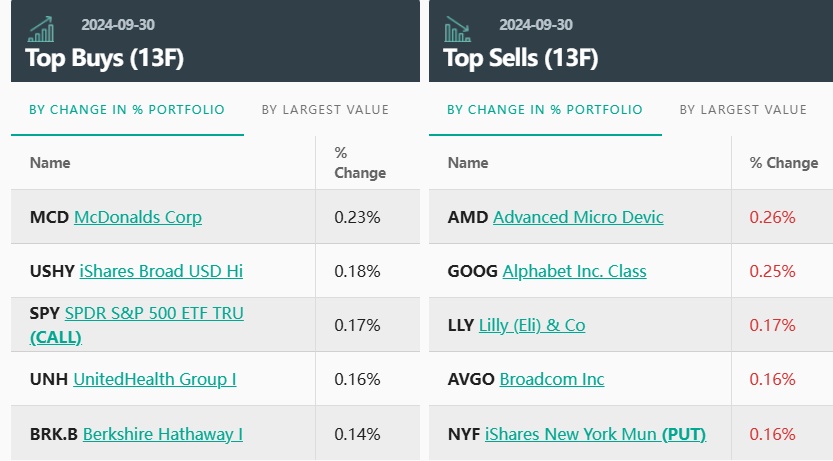Open the iShares New York Mun link
The height and width of the screenshot is (461, 833).
571,434
